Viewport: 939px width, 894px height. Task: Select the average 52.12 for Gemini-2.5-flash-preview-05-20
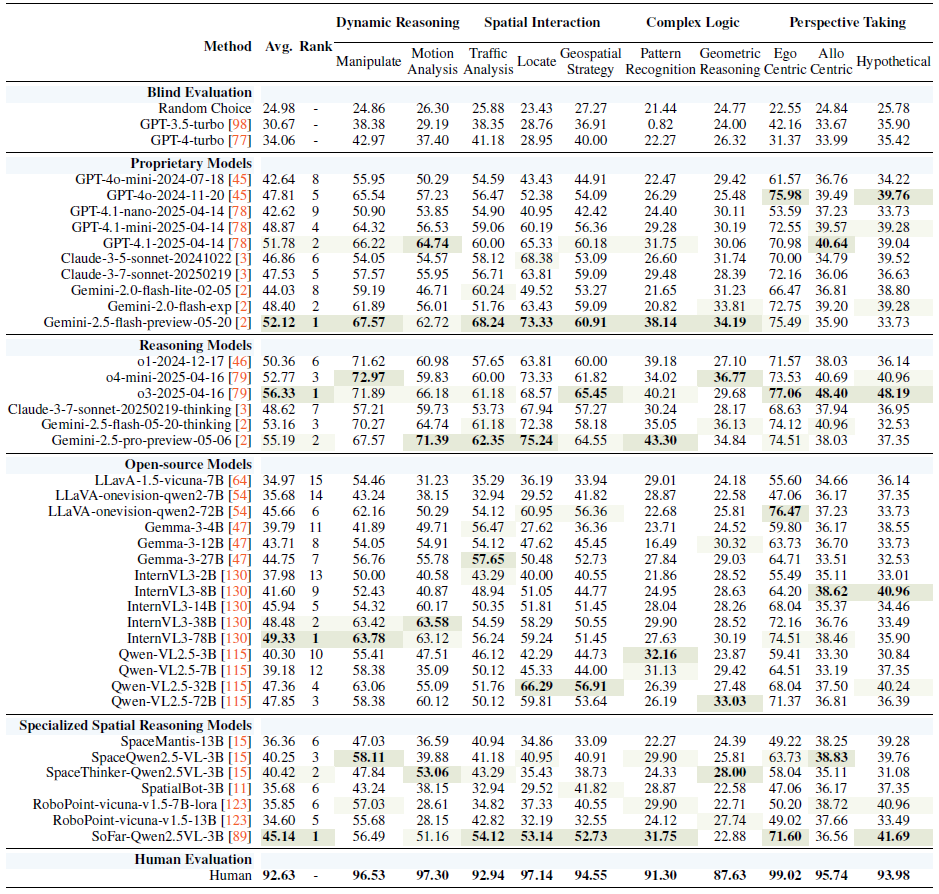coord(279,323)
